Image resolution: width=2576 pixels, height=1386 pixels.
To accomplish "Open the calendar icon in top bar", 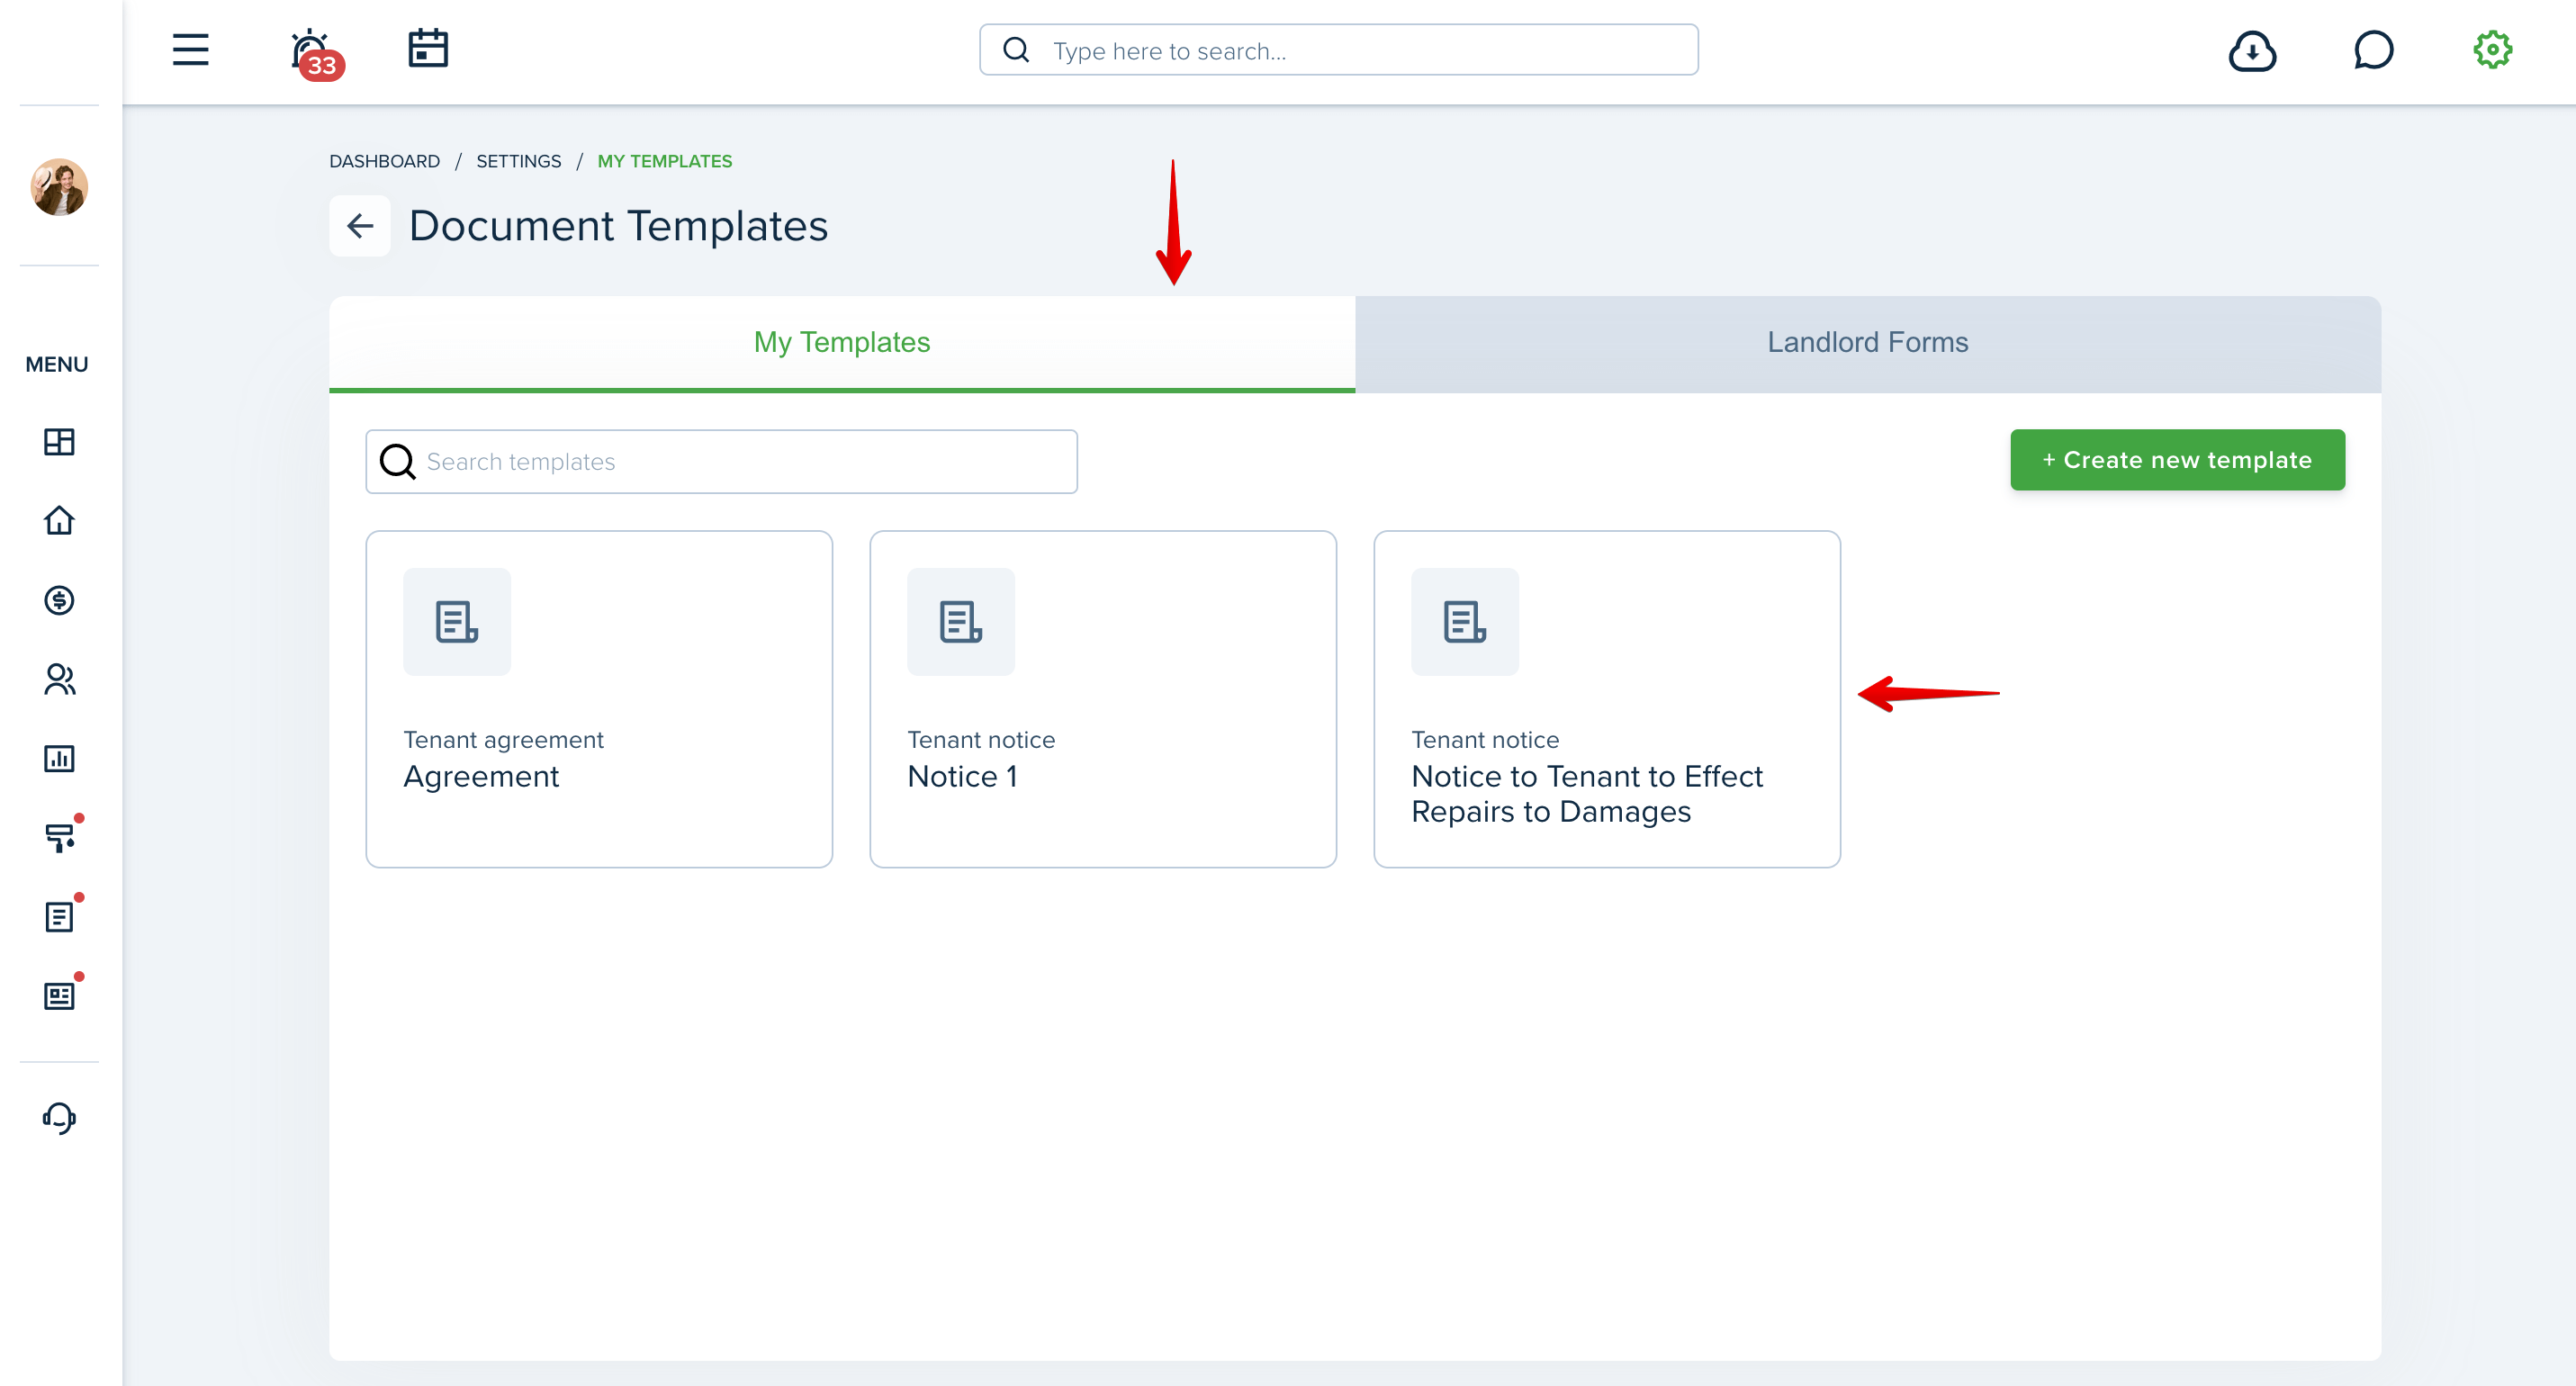I will pyautogui.click(x=428, y=48).
